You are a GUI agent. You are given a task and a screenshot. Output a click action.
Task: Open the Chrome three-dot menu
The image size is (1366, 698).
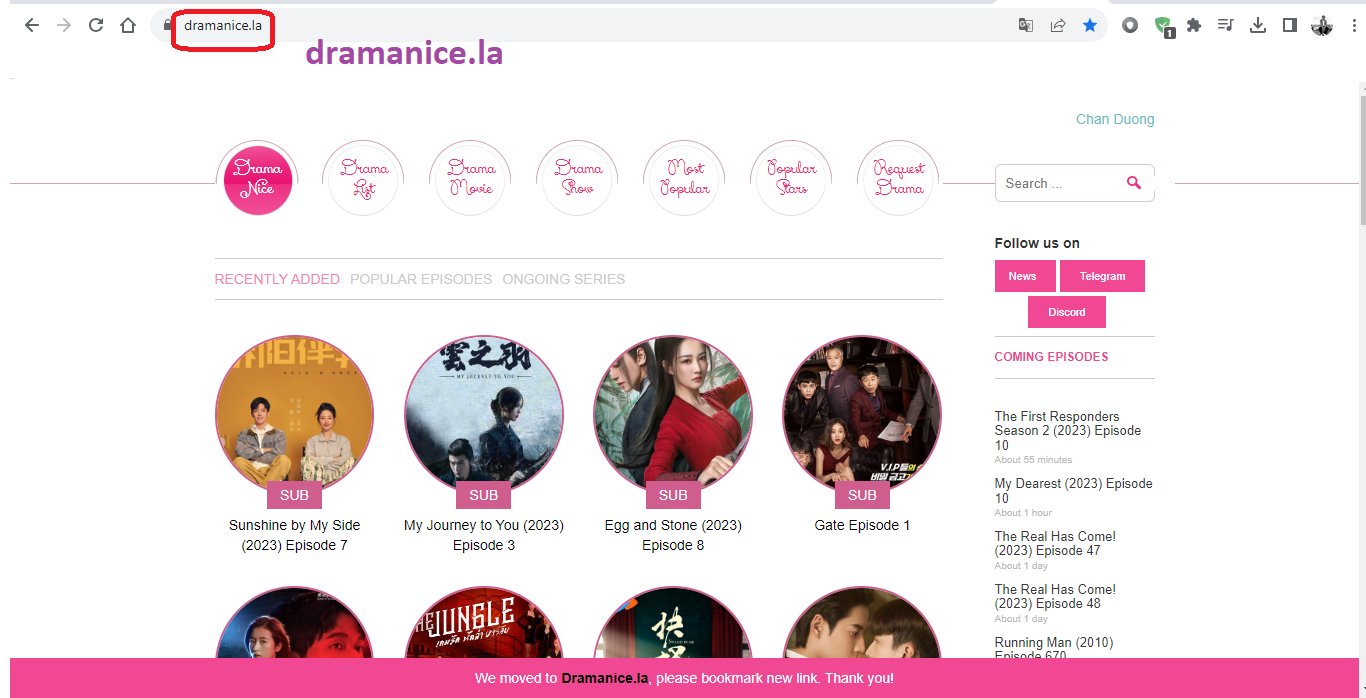(x=1353, y=26)
